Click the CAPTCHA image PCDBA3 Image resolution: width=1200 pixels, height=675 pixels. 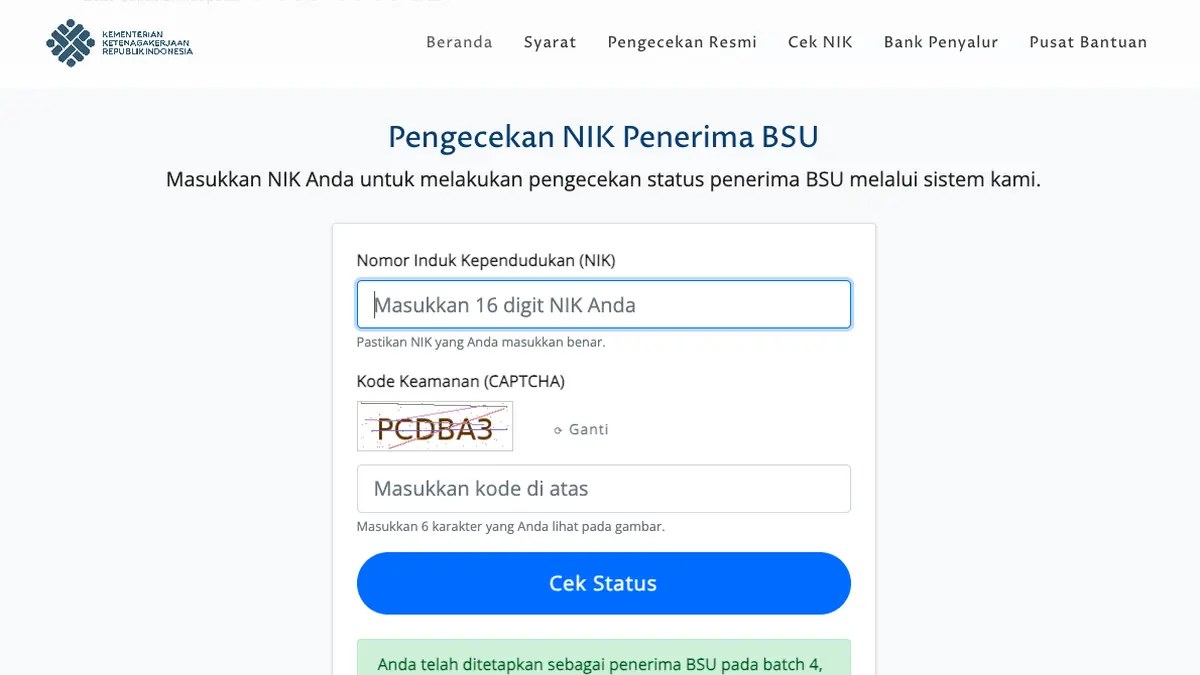point(435,426)
